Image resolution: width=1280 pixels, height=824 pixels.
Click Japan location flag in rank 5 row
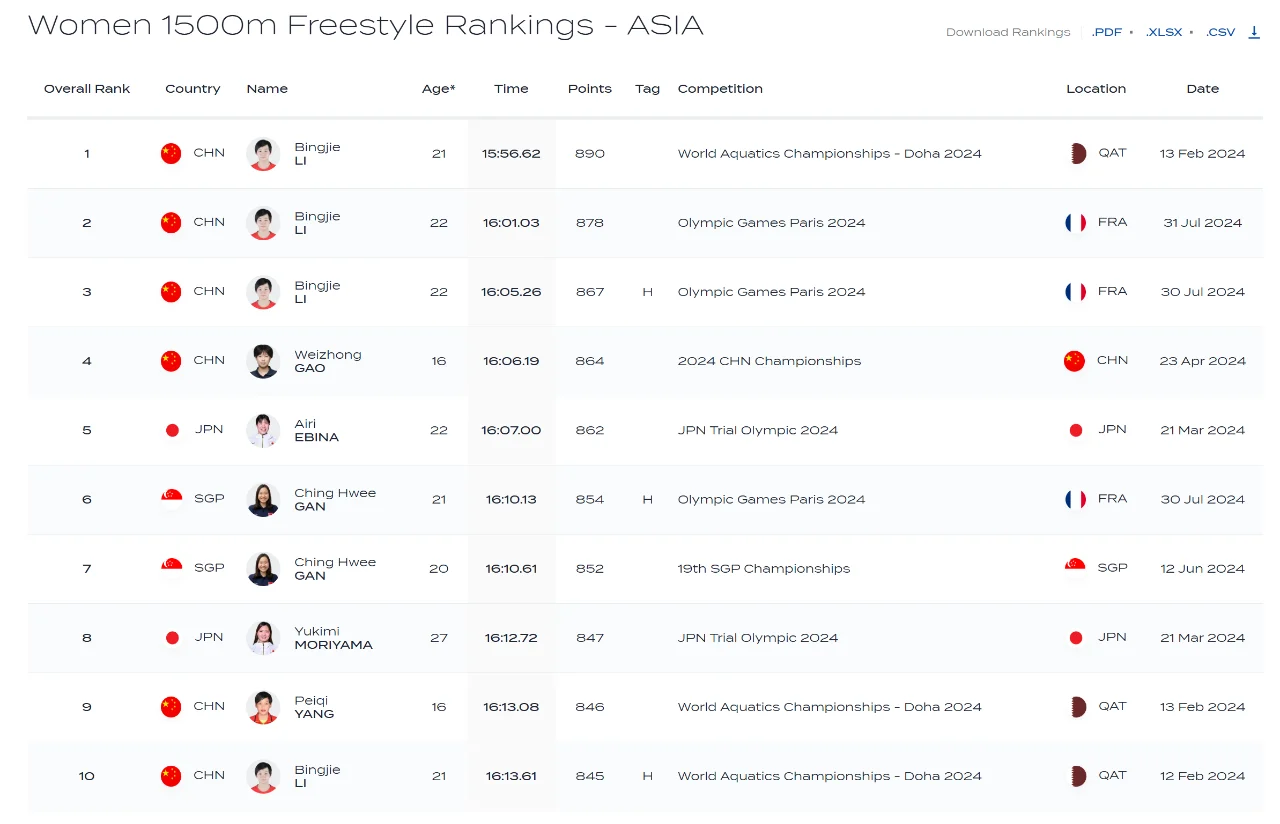pyautogui.click(x=1076, y=430)
